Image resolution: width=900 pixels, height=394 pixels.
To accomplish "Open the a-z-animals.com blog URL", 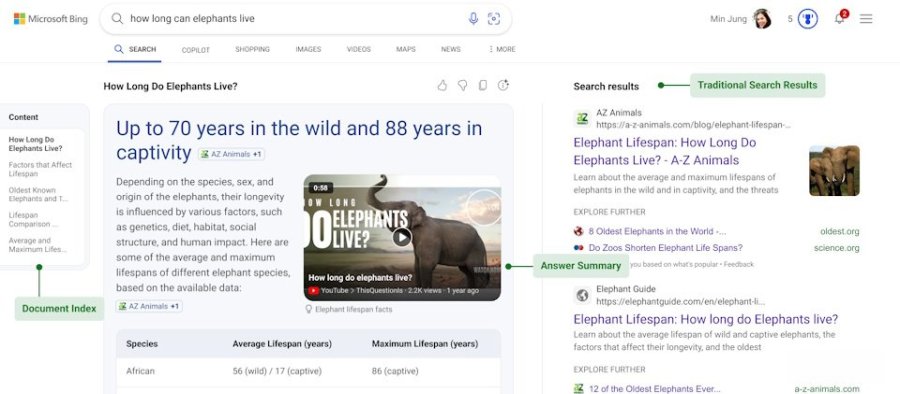I will 693,124.
